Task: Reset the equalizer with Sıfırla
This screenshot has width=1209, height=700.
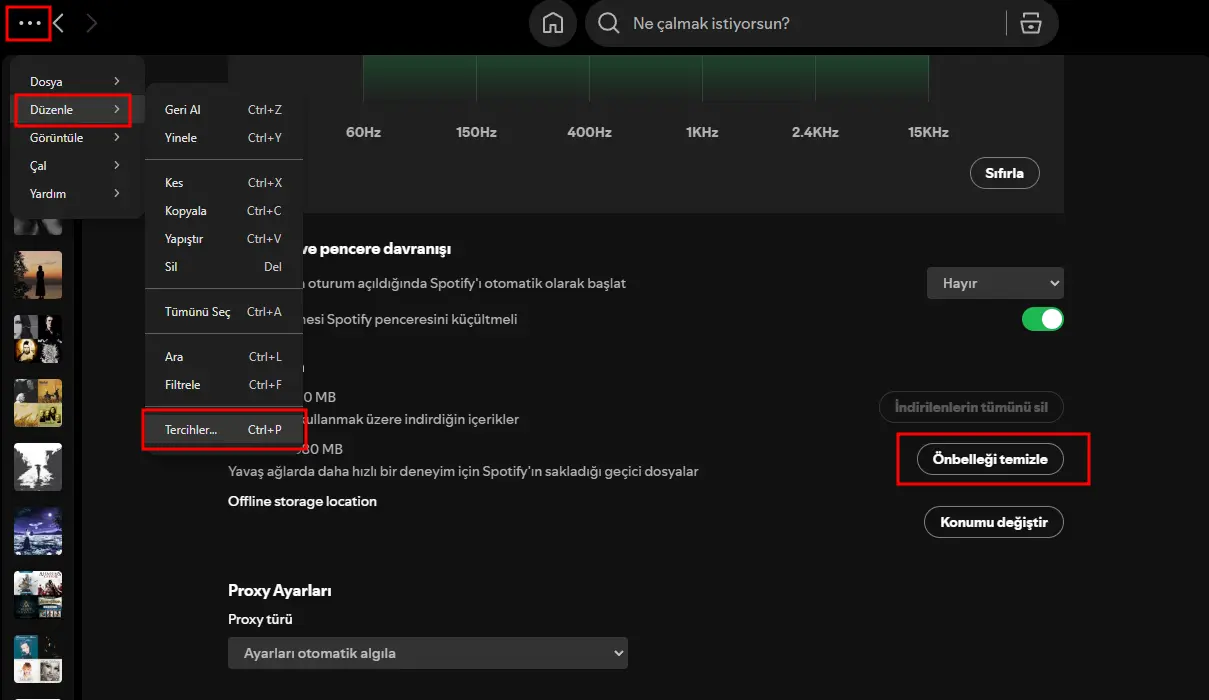Action: (1005, 173)
